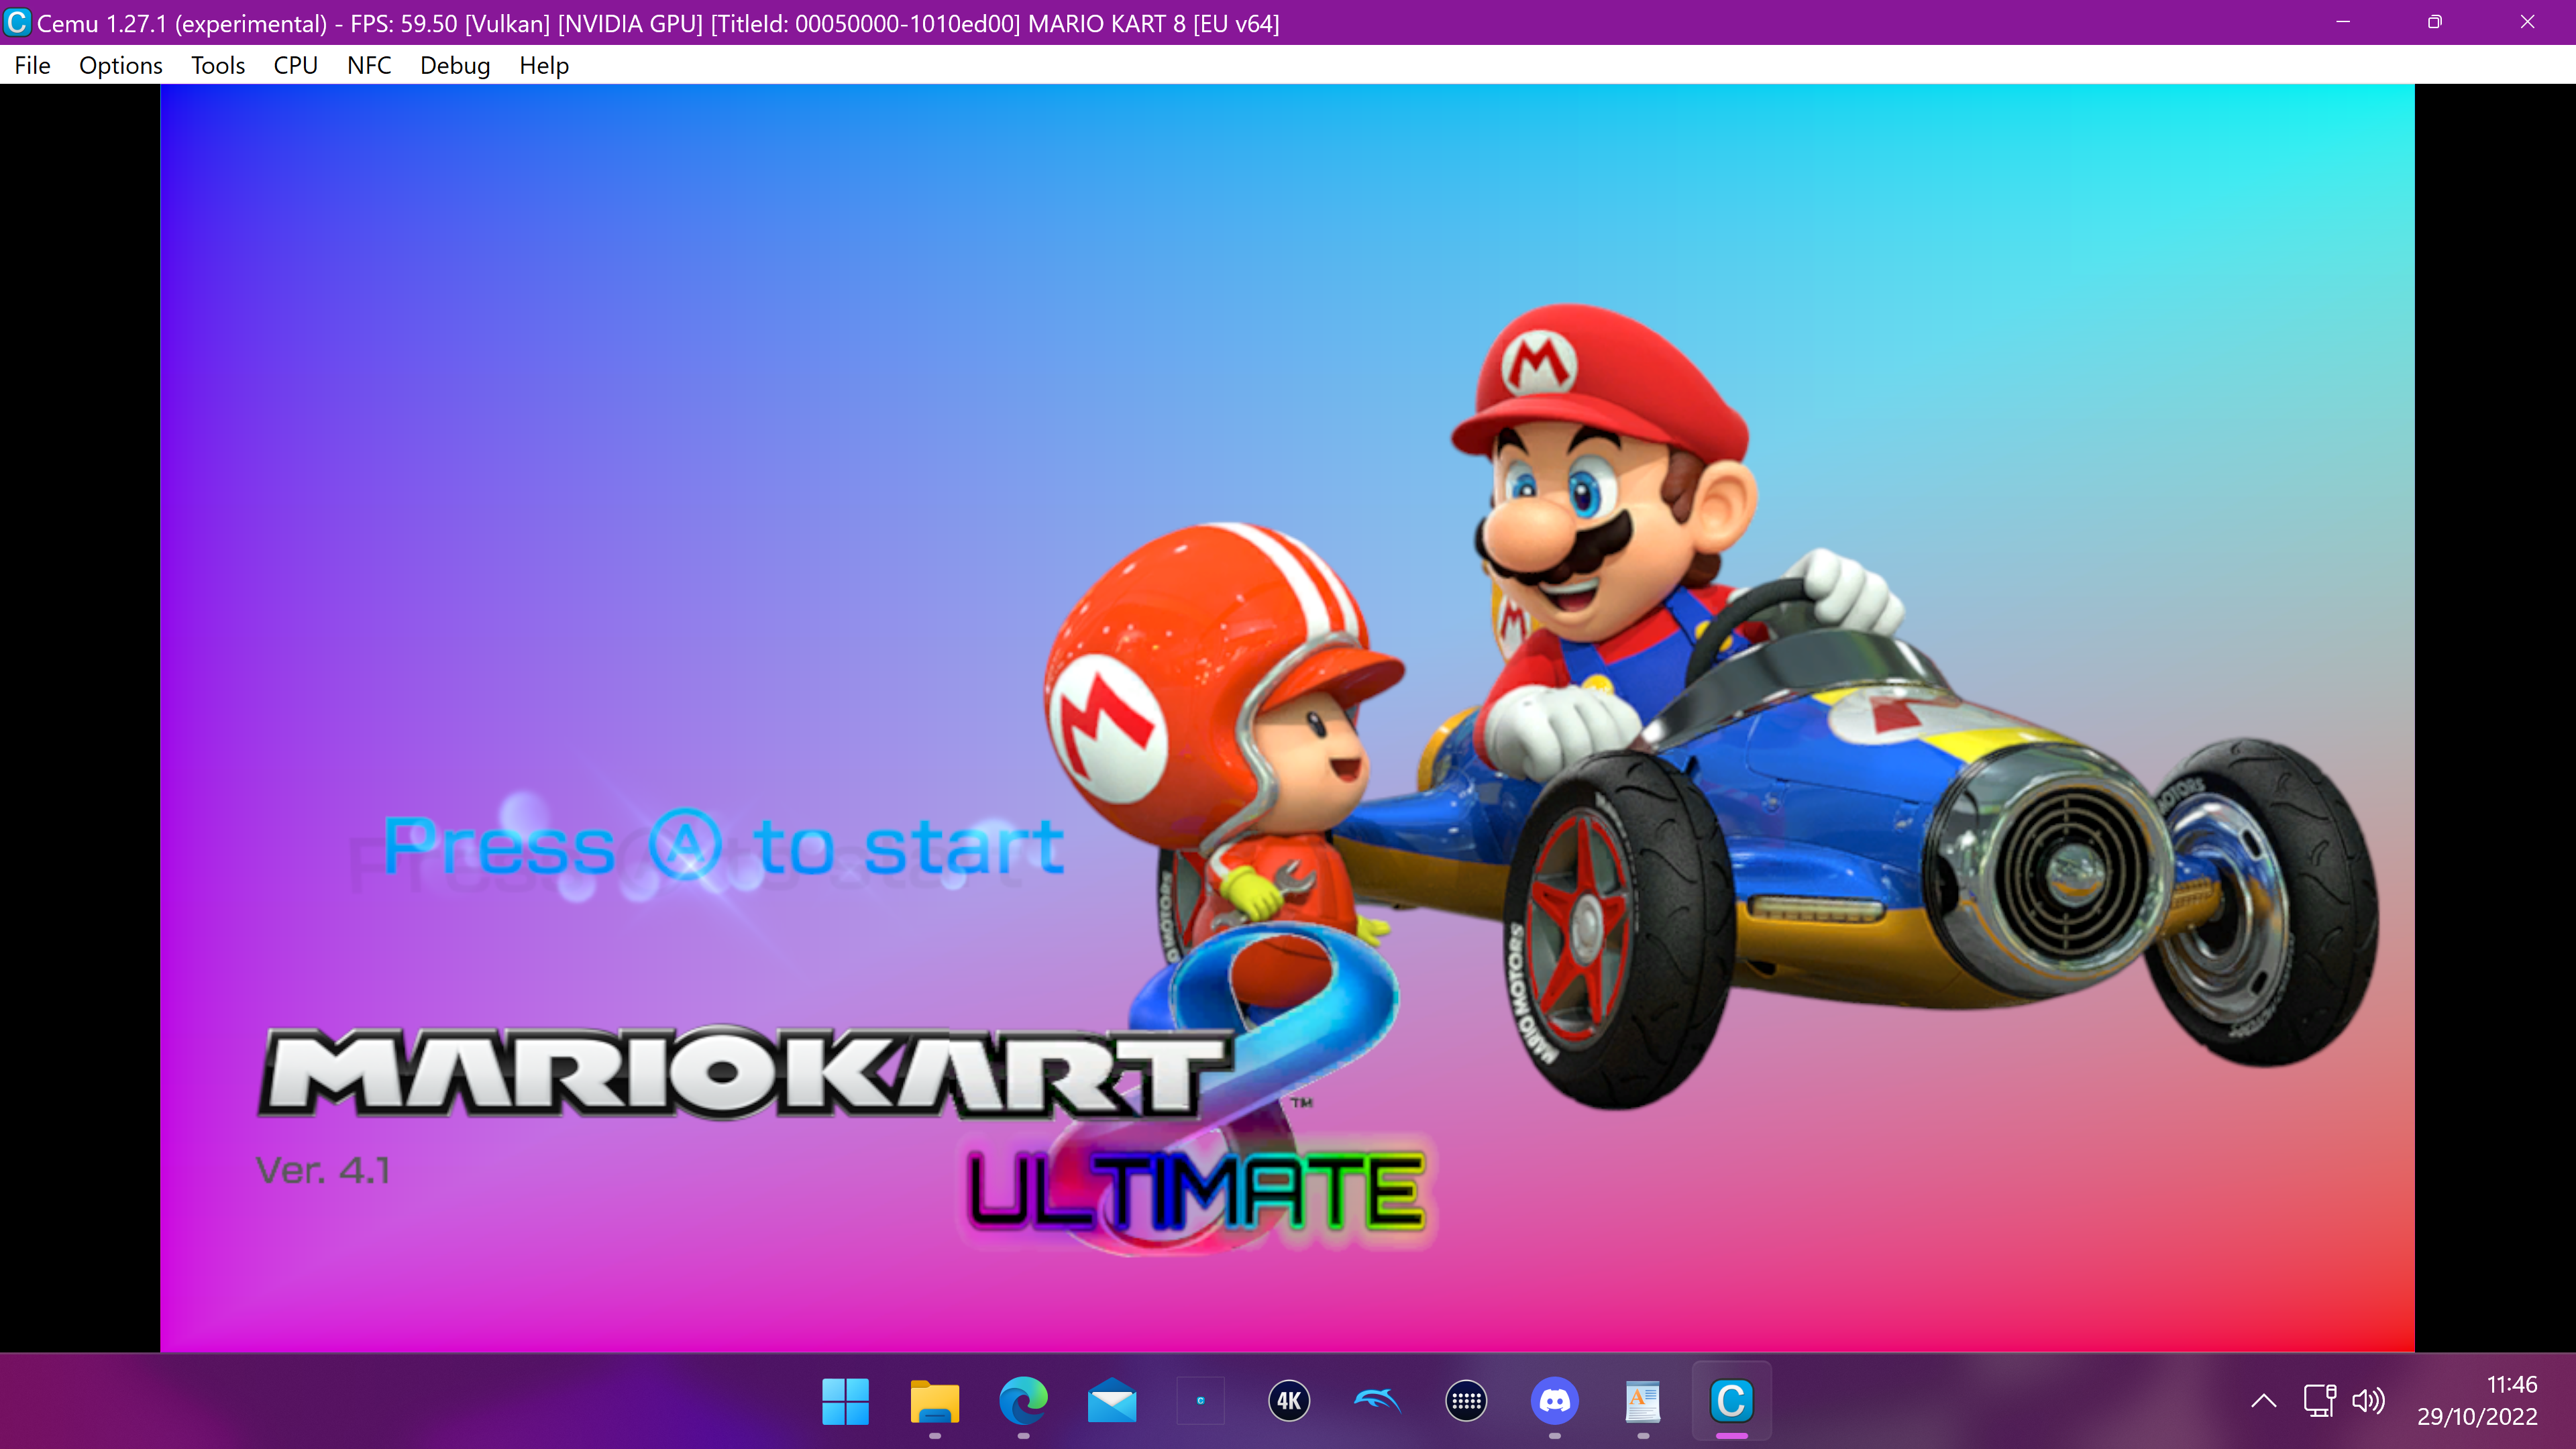Open the Help menu

[x=544, y=65]
